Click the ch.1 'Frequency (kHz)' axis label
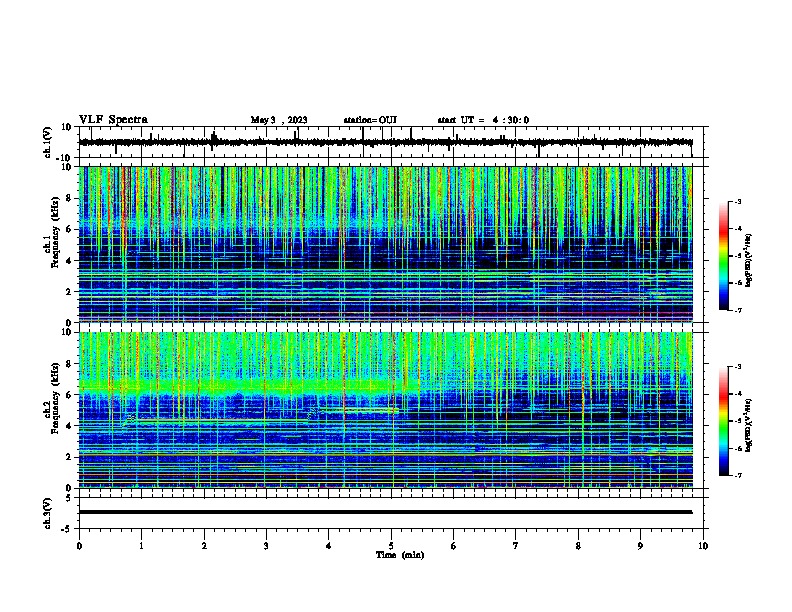This screenshot has width=792, height=612. pyautogui.click(x=56, y=232)
